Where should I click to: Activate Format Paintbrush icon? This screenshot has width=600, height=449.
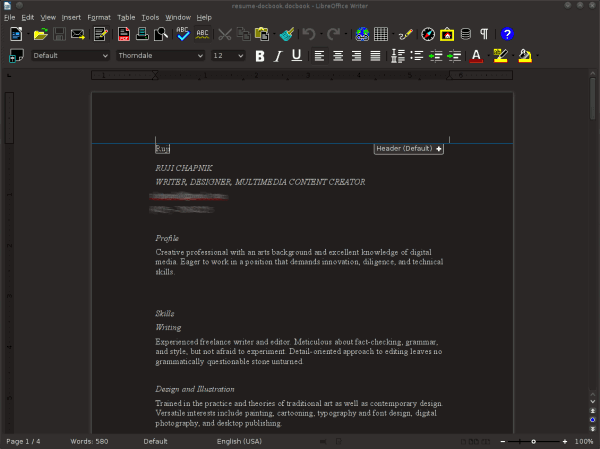click(x=287, y=34)
